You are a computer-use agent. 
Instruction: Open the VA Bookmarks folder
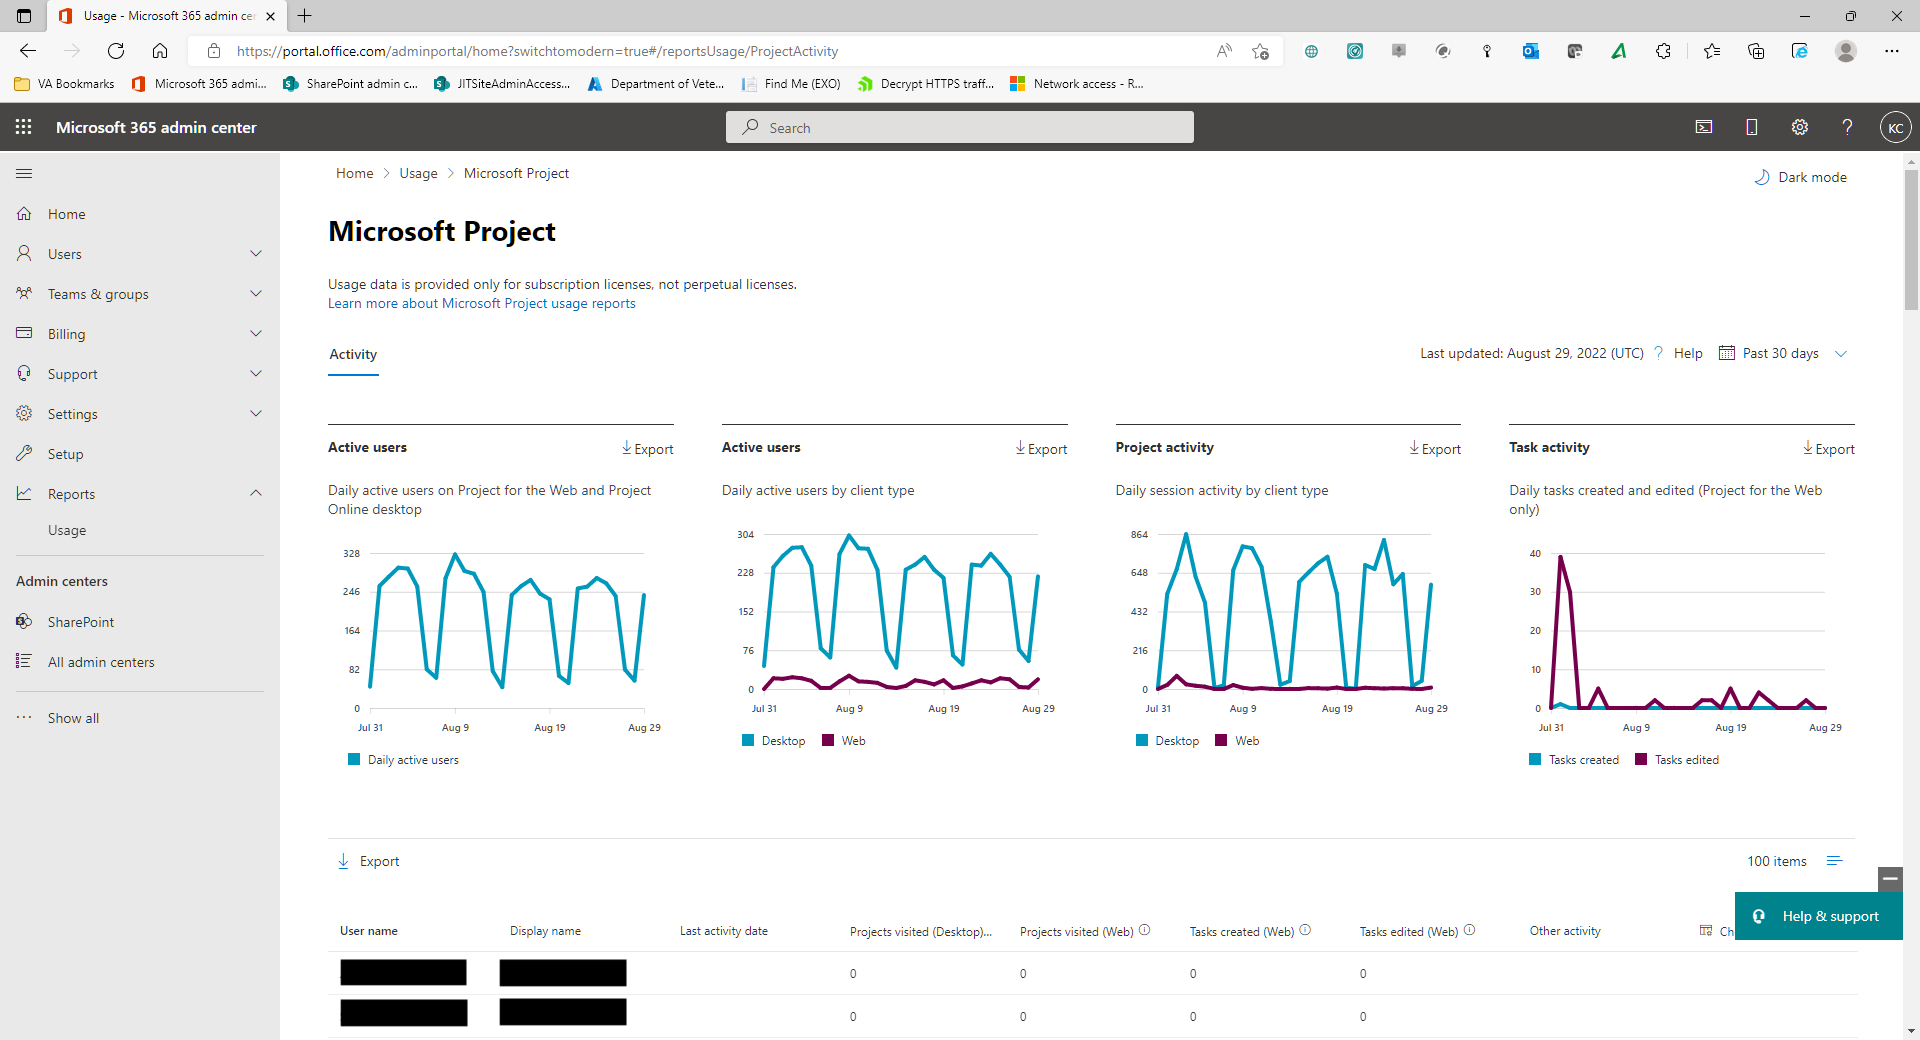click(x=65, y=84)
